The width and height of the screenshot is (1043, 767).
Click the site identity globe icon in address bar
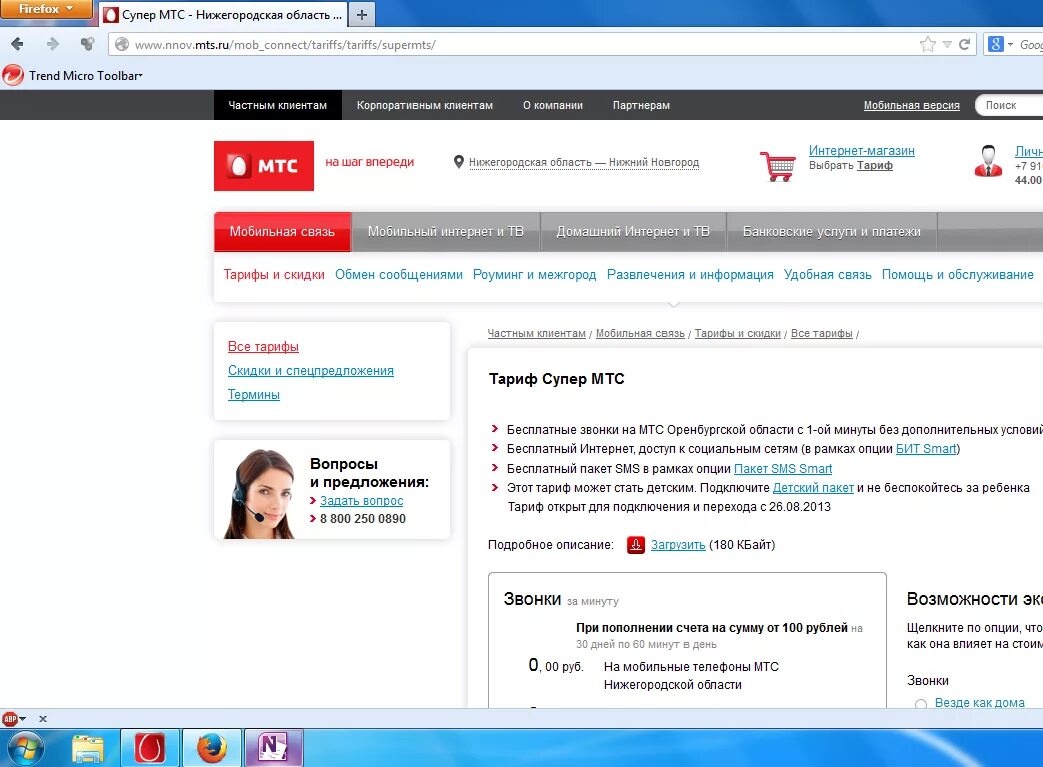pos(122,45)
